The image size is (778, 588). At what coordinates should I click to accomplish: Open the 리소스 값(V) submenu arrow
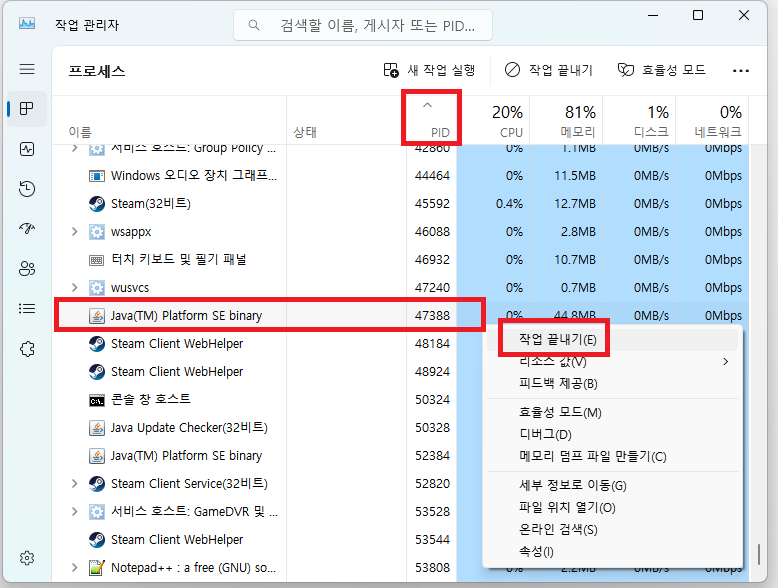pyautogui.click(x=726, y=362)
